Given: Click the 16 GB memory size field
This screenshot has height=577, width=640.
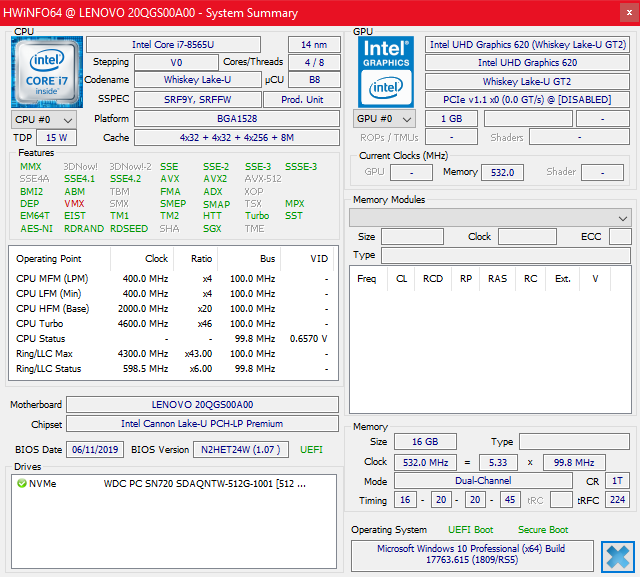Looking at the screenshot, I should [x=425, y=441].
